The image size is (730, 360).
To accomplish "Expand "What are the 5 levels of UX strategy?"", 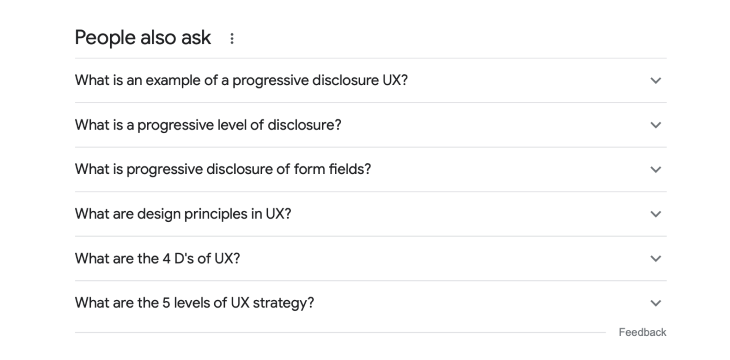I will point(371,303).
